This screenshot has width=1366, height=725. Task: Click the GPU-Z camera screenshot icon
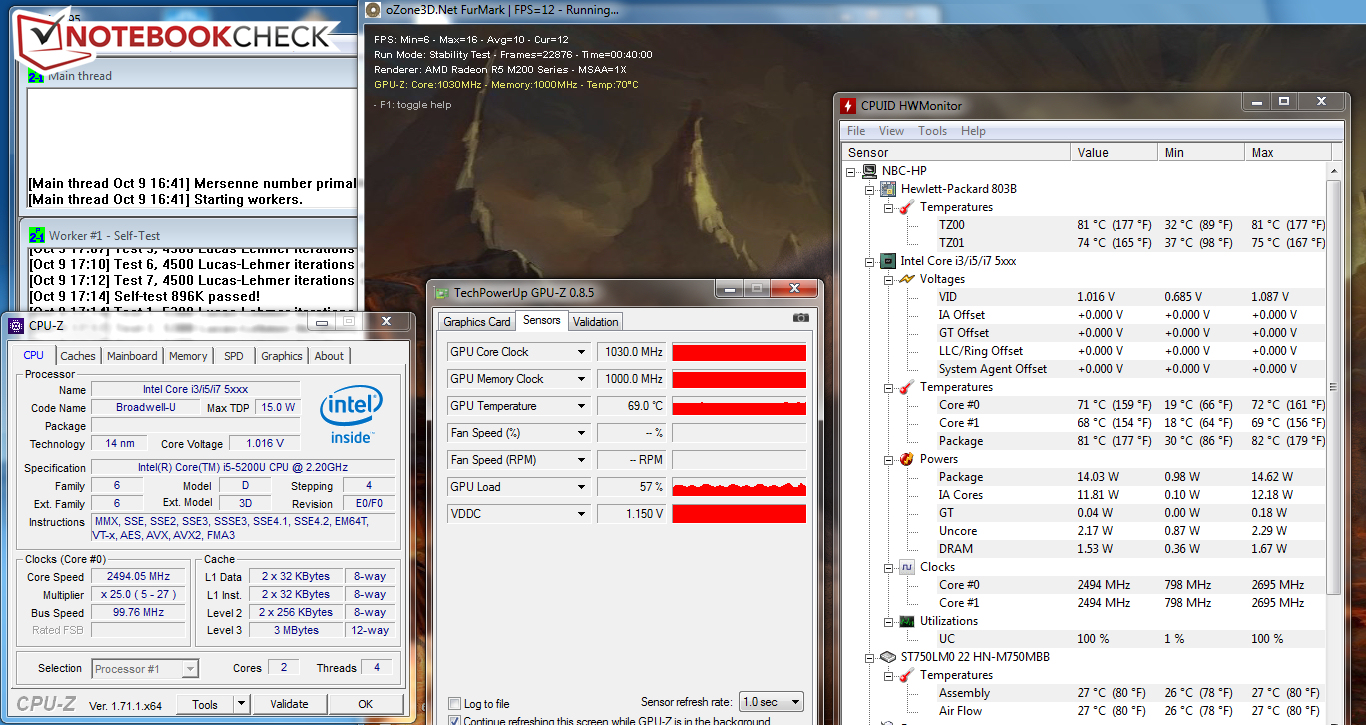[801, 317]
